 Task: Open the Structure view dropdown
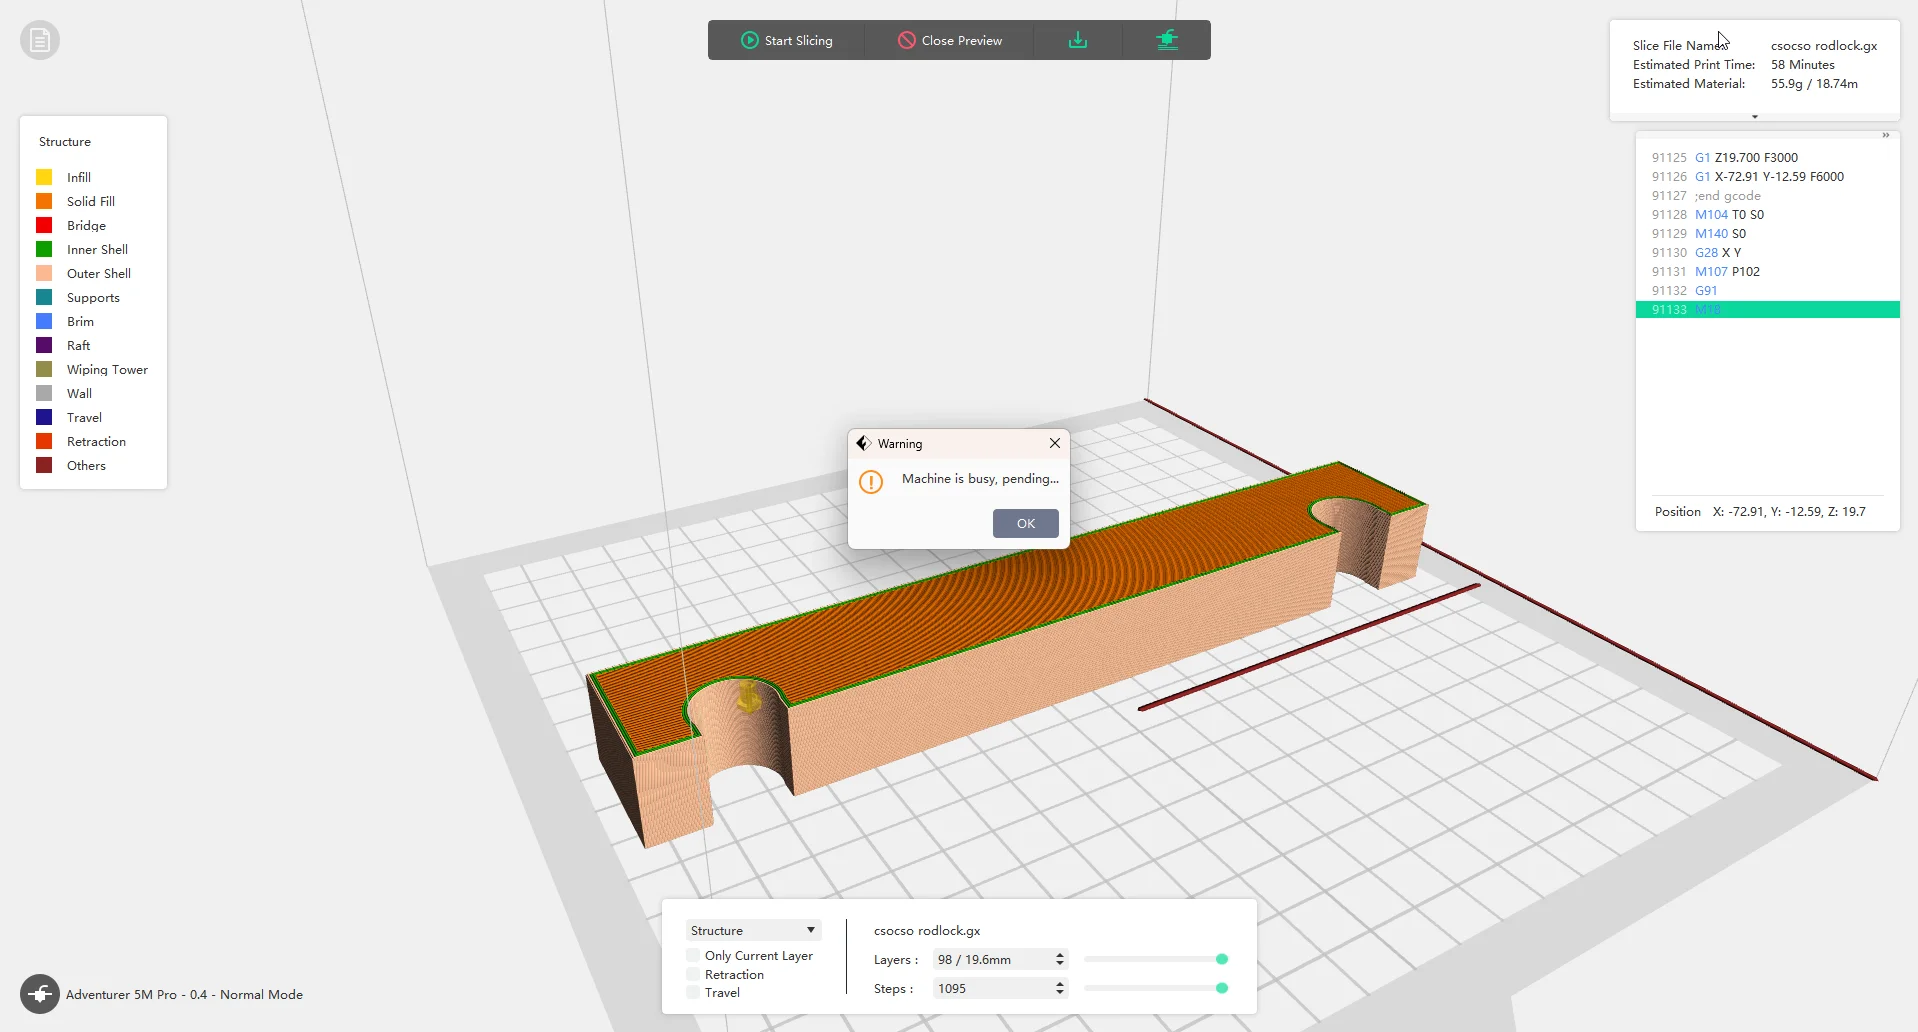(754, 930)
